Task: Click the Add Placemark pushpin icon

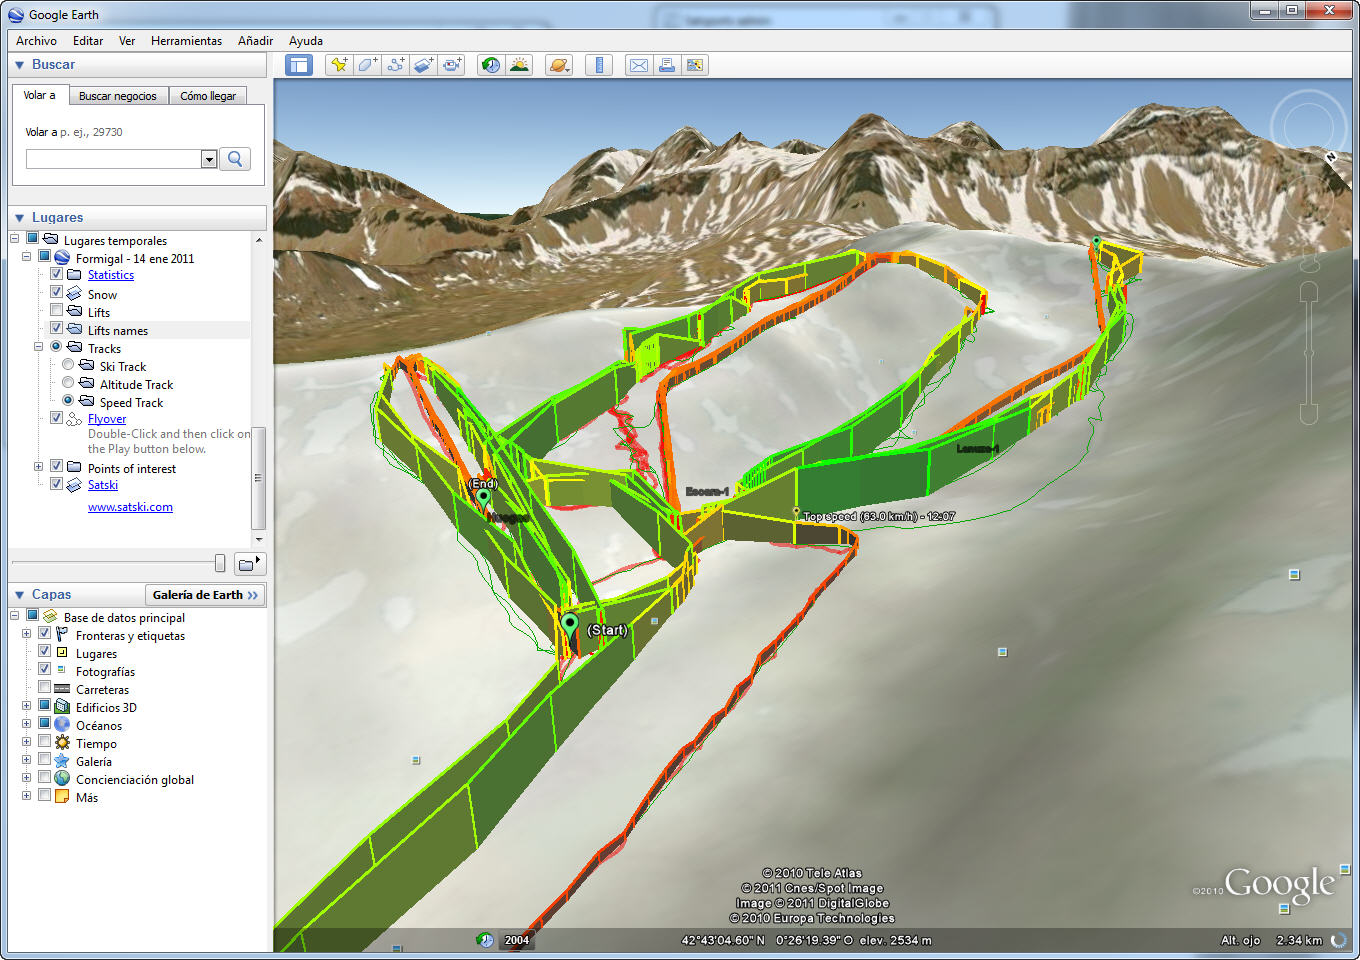Action: (339, 65)
